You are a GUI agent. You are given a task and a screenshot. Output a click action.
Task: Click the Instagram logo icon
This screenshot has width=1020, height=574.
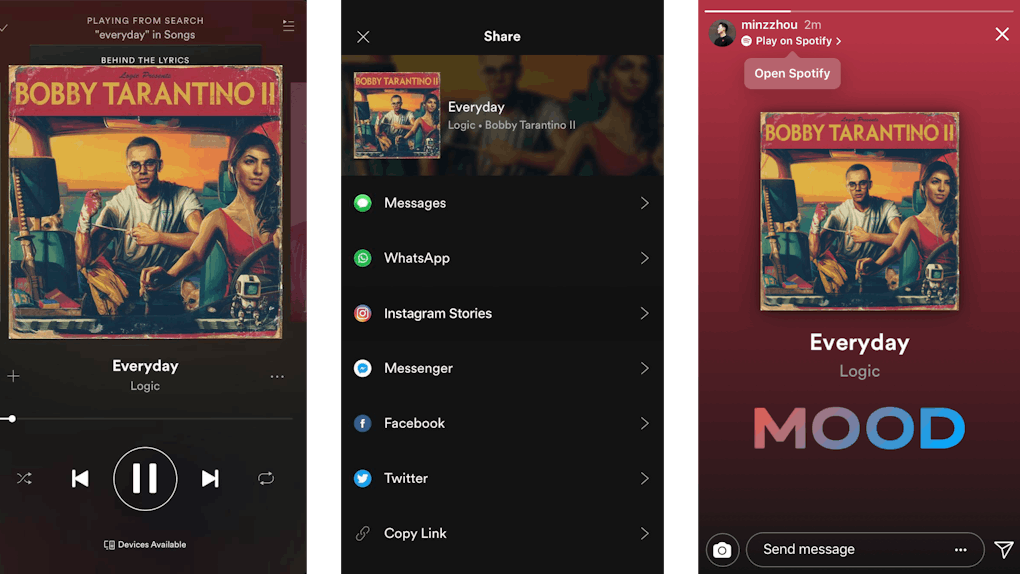363,313
